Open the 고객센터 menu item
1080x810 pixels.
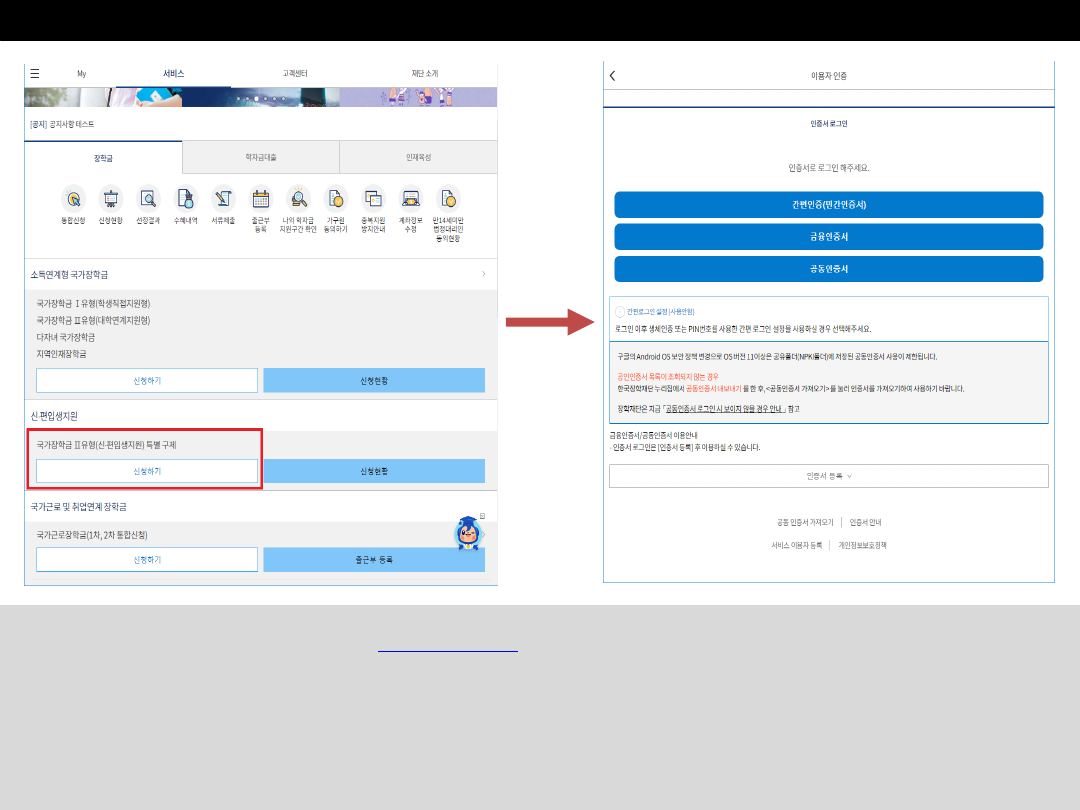tap(295, 74)
